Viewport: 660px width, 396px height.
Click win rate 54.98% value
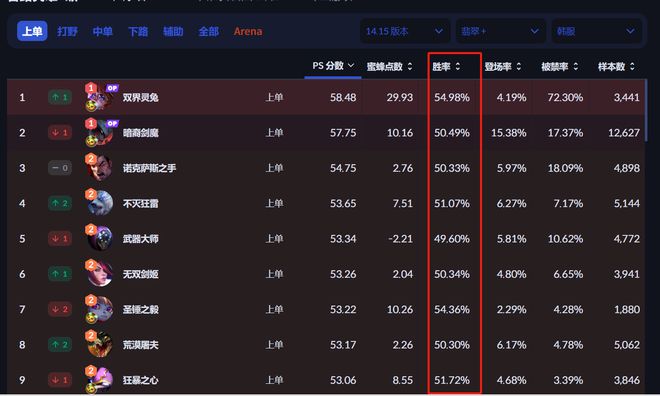(x=452, y=98)
